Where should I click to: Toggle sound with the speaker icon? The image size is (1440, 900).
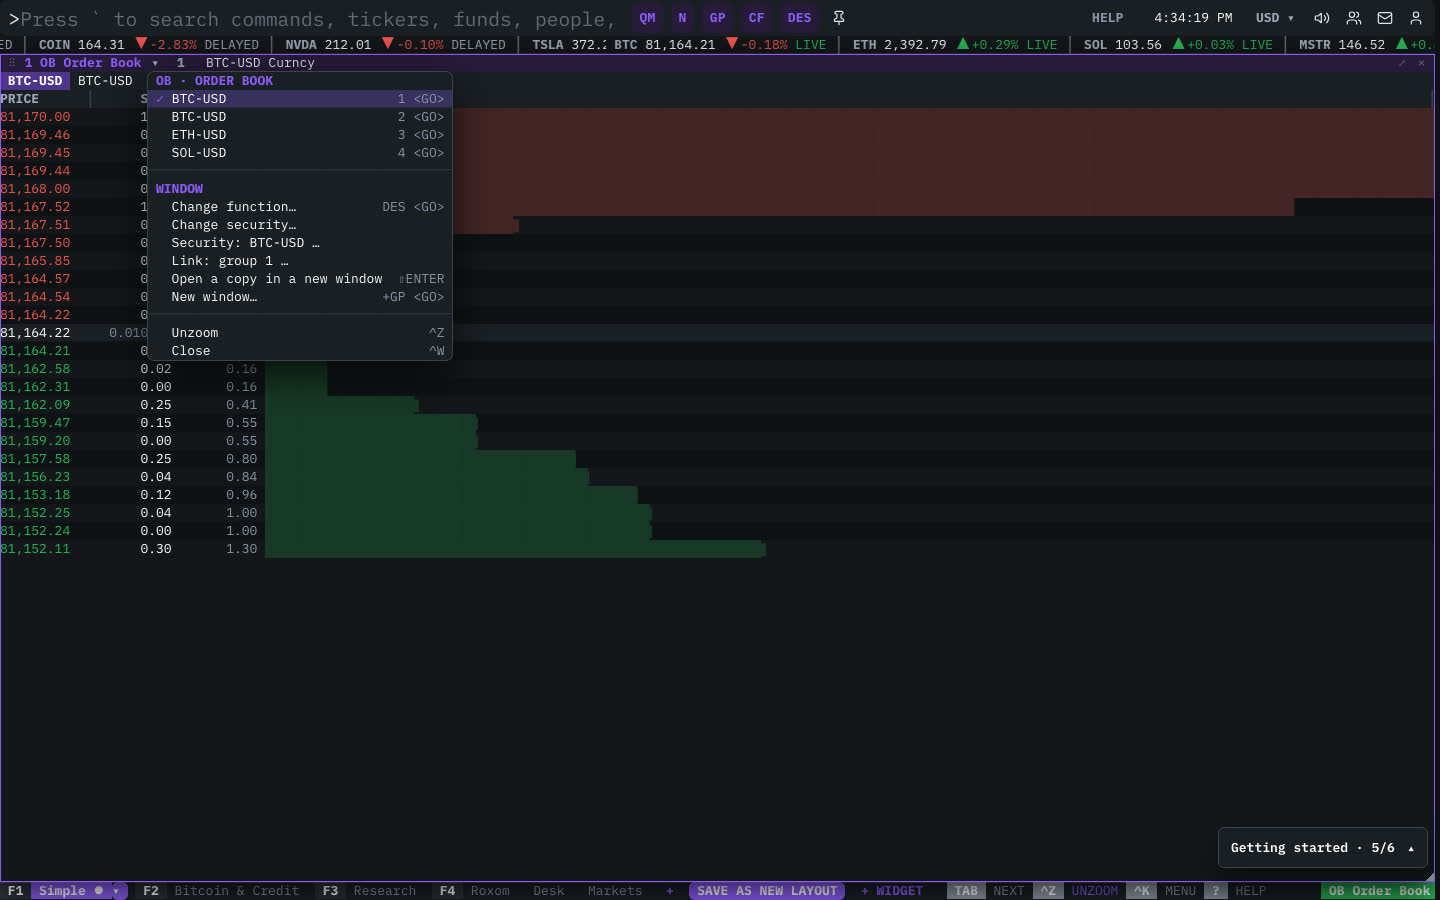coord(1321,18)
